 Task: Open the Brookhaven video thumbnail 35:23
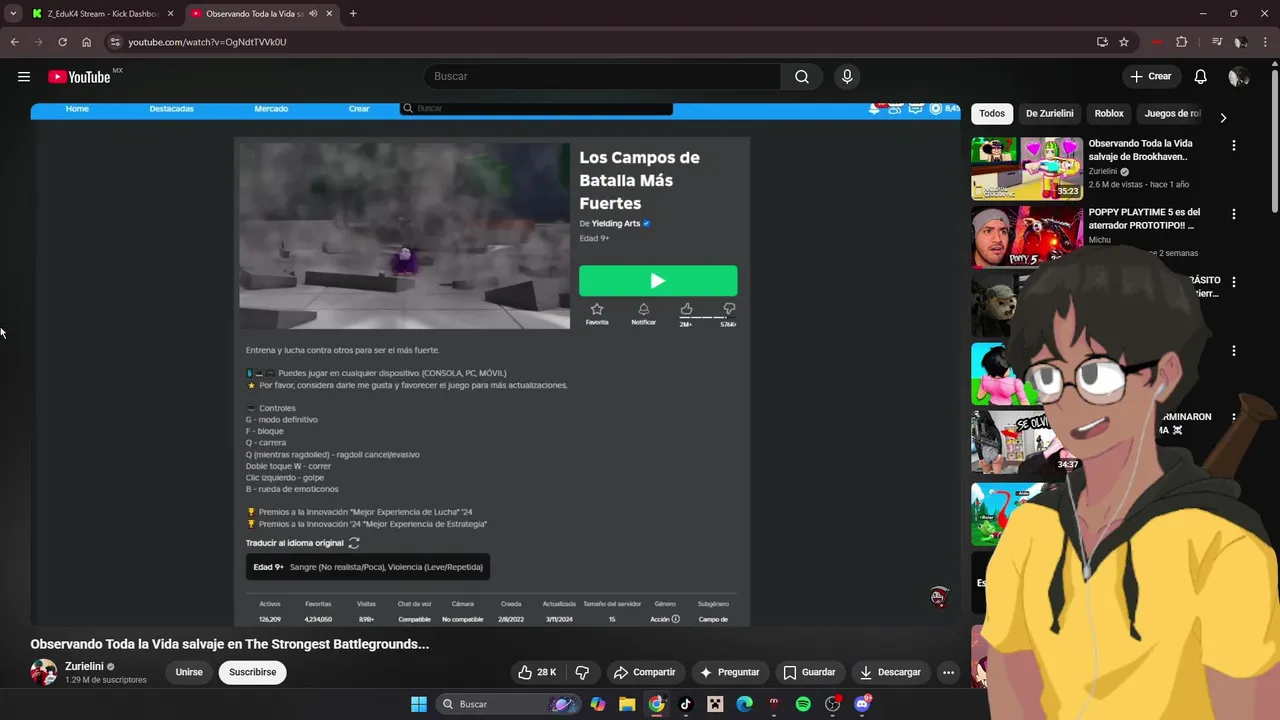click(1027, 168)
